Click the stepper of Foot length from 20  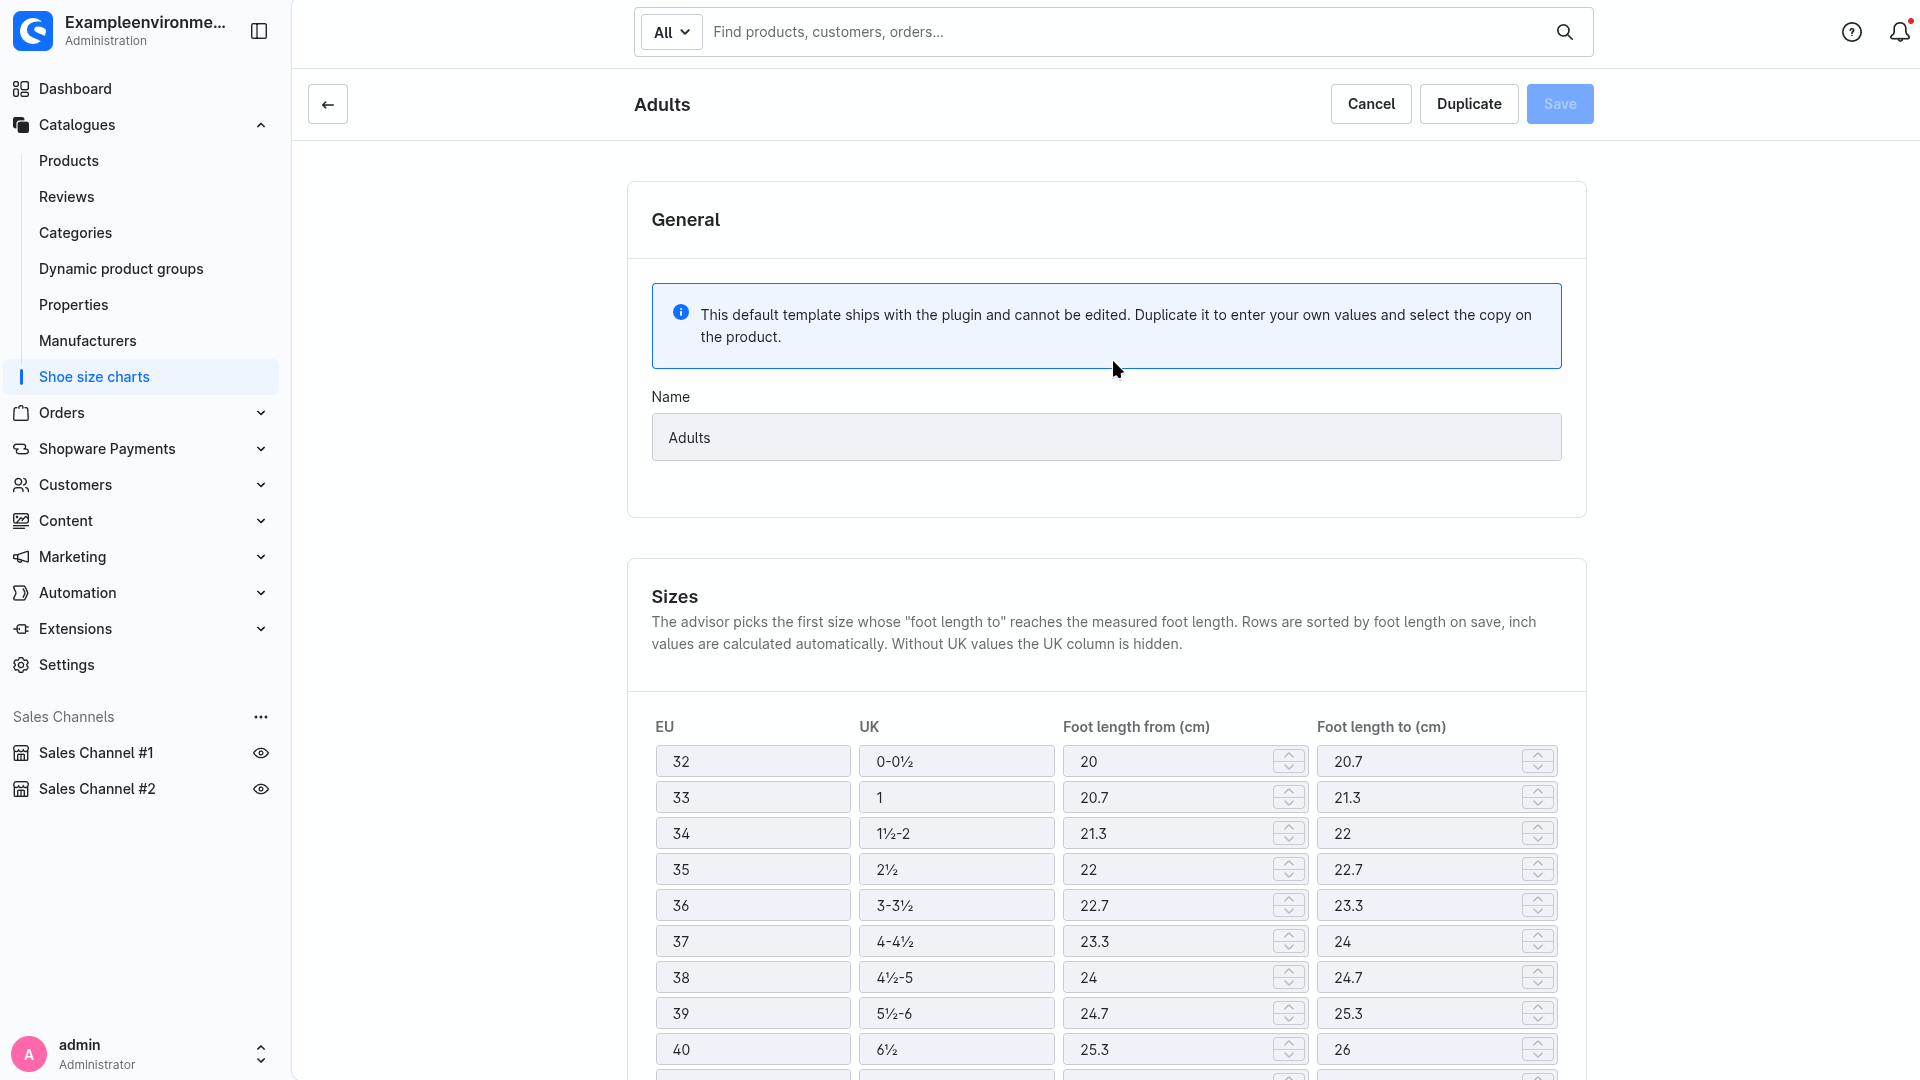pos(1289,761)
